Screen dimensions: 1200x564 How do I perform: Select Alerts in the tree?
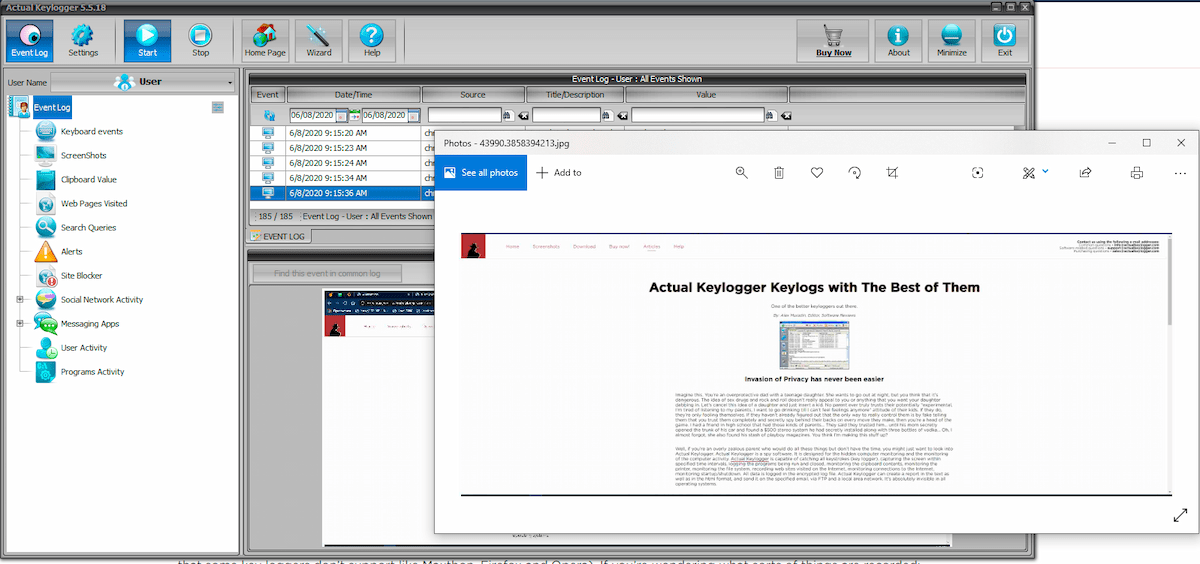tap(71, 251)
